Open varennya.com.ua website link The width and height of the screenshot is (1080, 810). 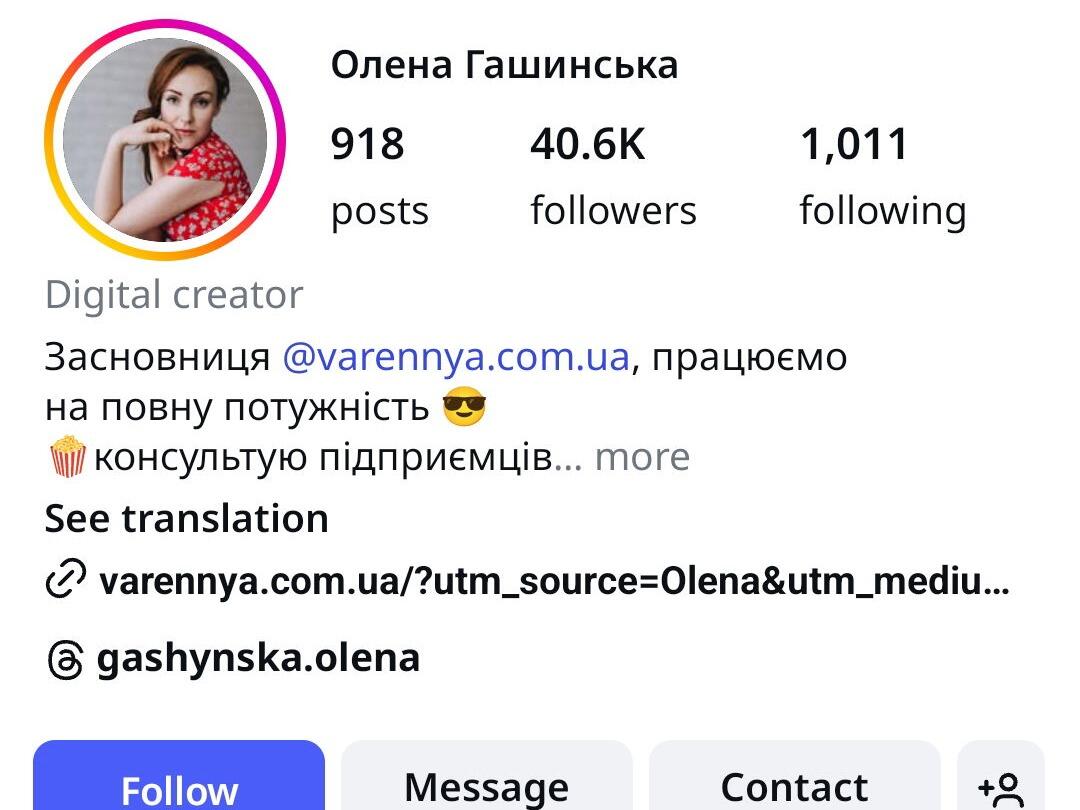(x=554, y=581)
